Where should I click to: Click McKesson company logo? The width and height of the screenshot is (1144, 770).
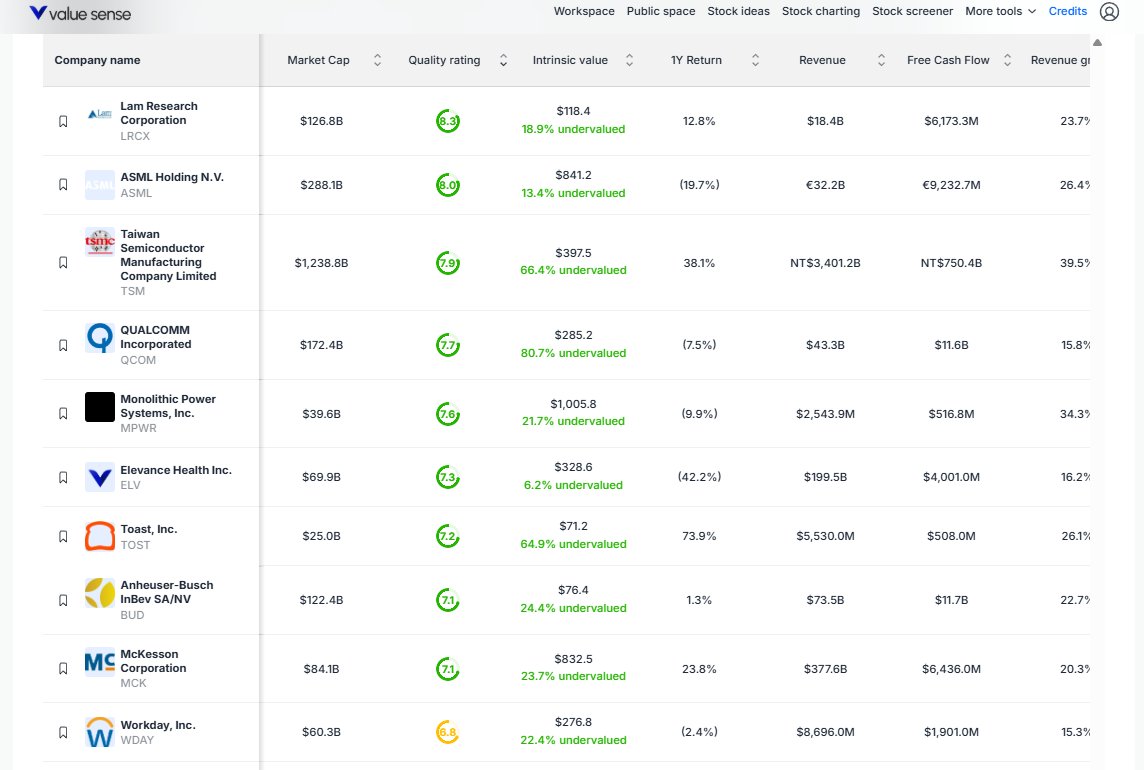point(100,662)
